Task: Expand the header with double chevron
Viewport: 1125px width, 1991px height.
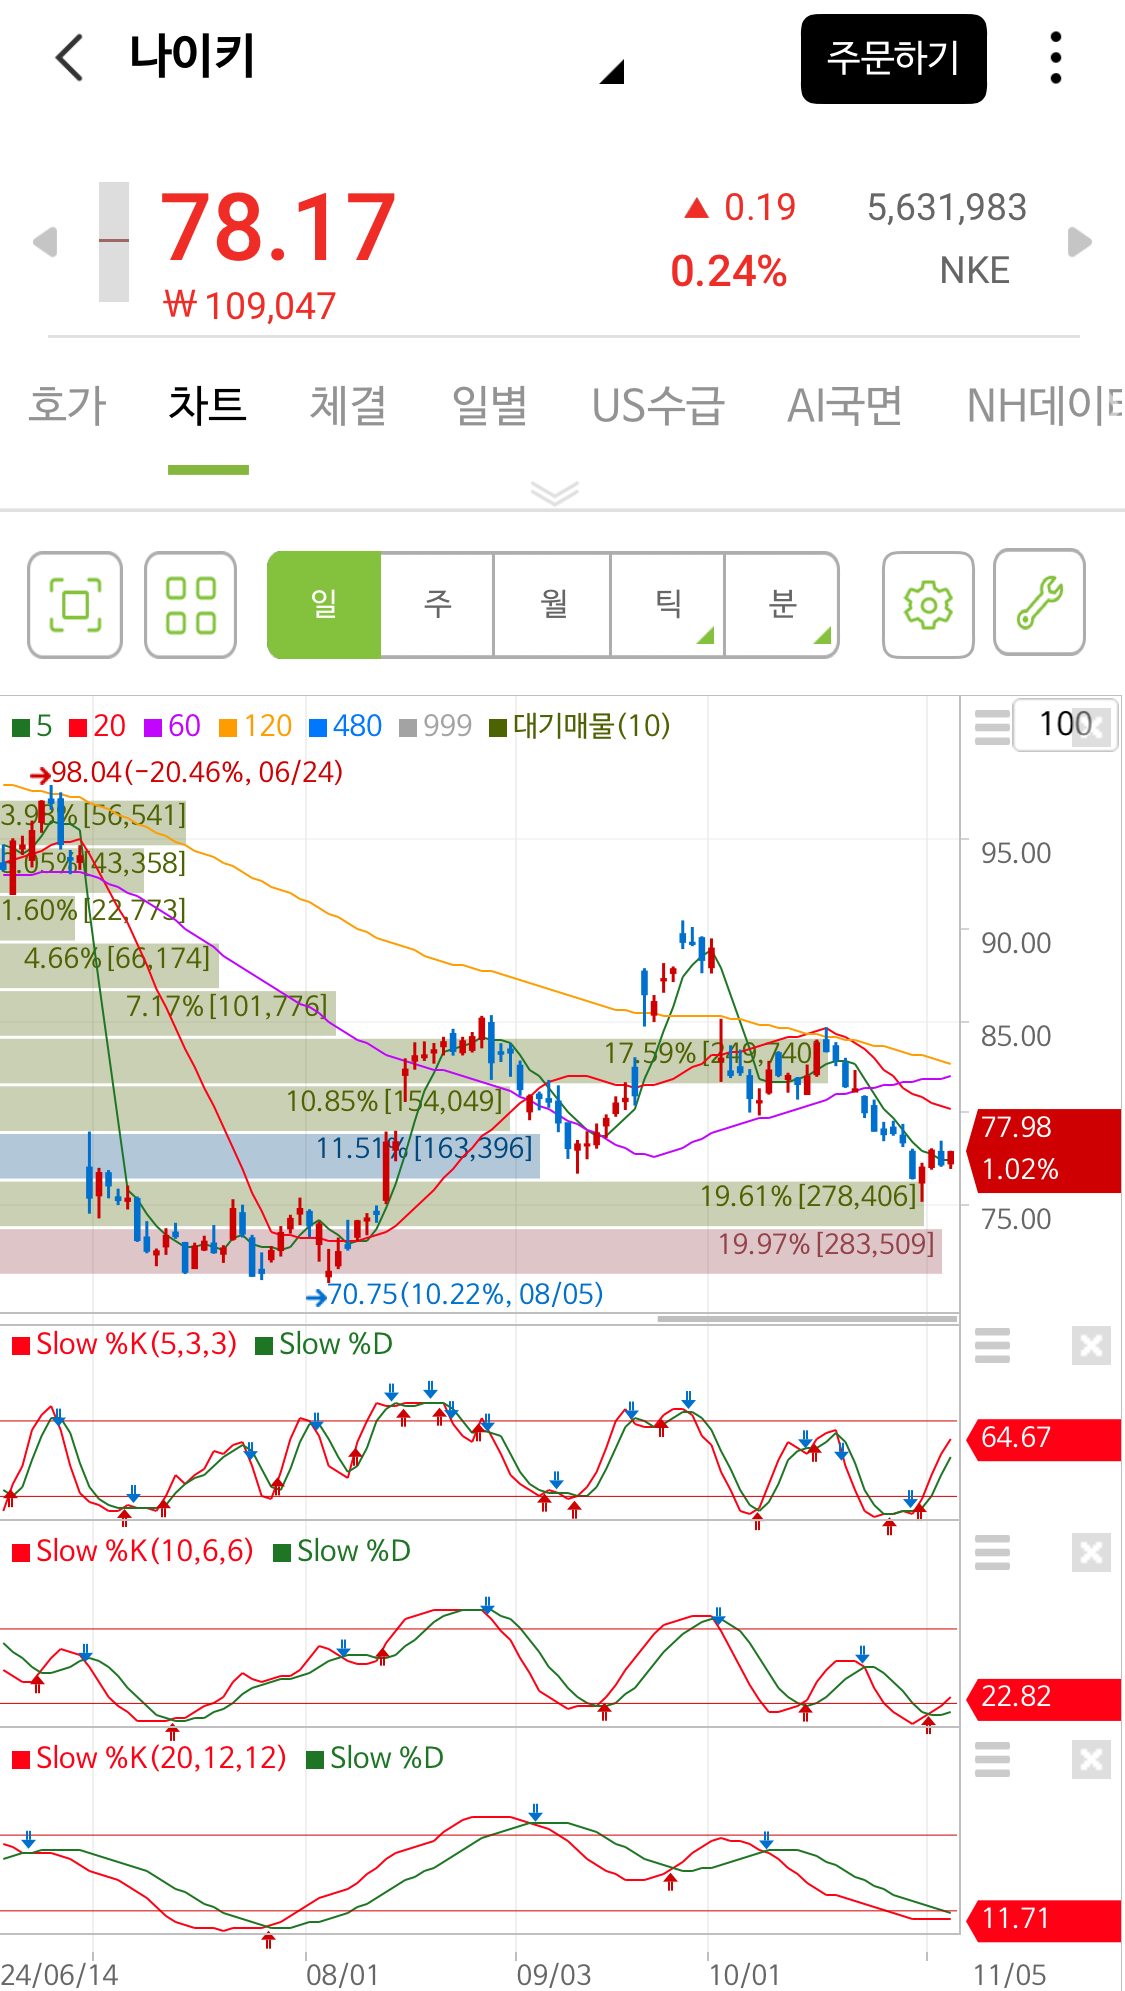Action: click(x=555, y=492)
